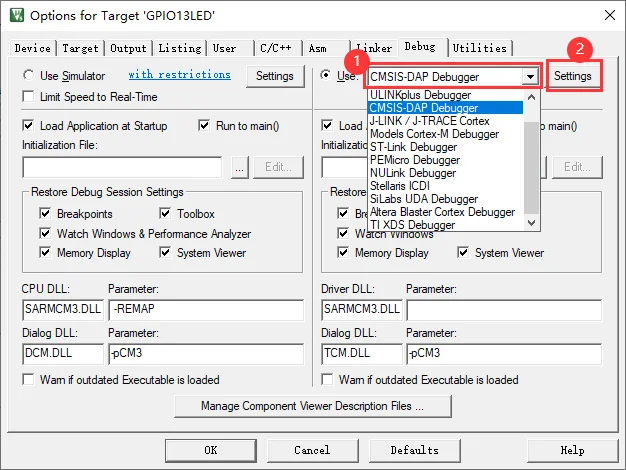Image resolution: width=626 pixels, height=470 pixels.
Task: Choose CMSIS-DAP Debugger in the list
Action: [446, 108]
